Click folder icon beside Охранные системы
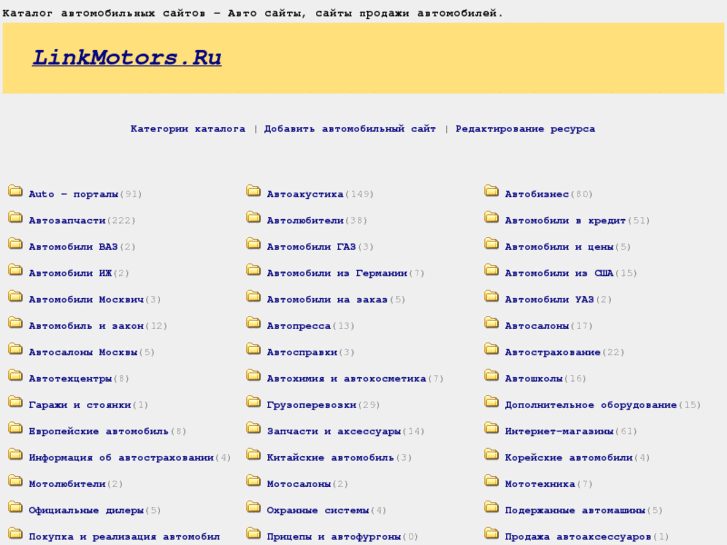This screenshot has width=727, height=545. pyautogui.click(x=253, y=508)
